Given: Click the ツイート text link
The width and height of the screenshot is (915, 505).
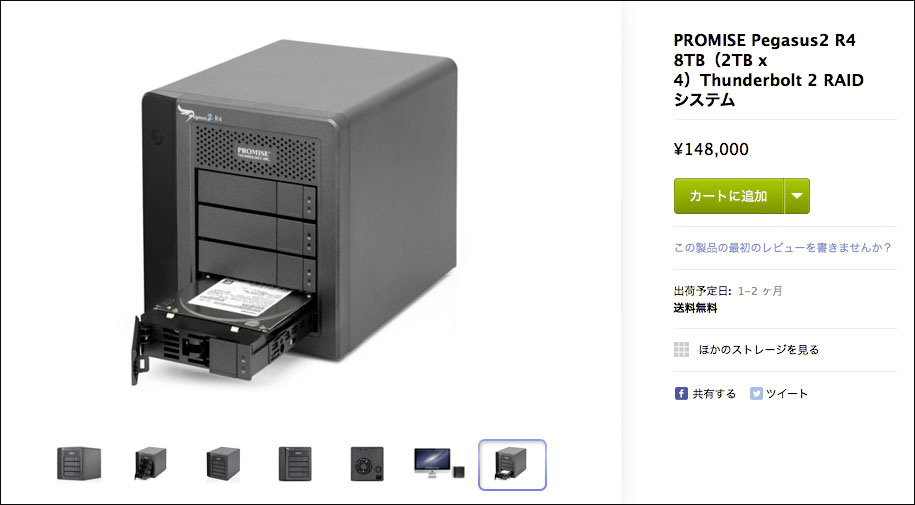Looking at the screenshot, I should (787, 394).
